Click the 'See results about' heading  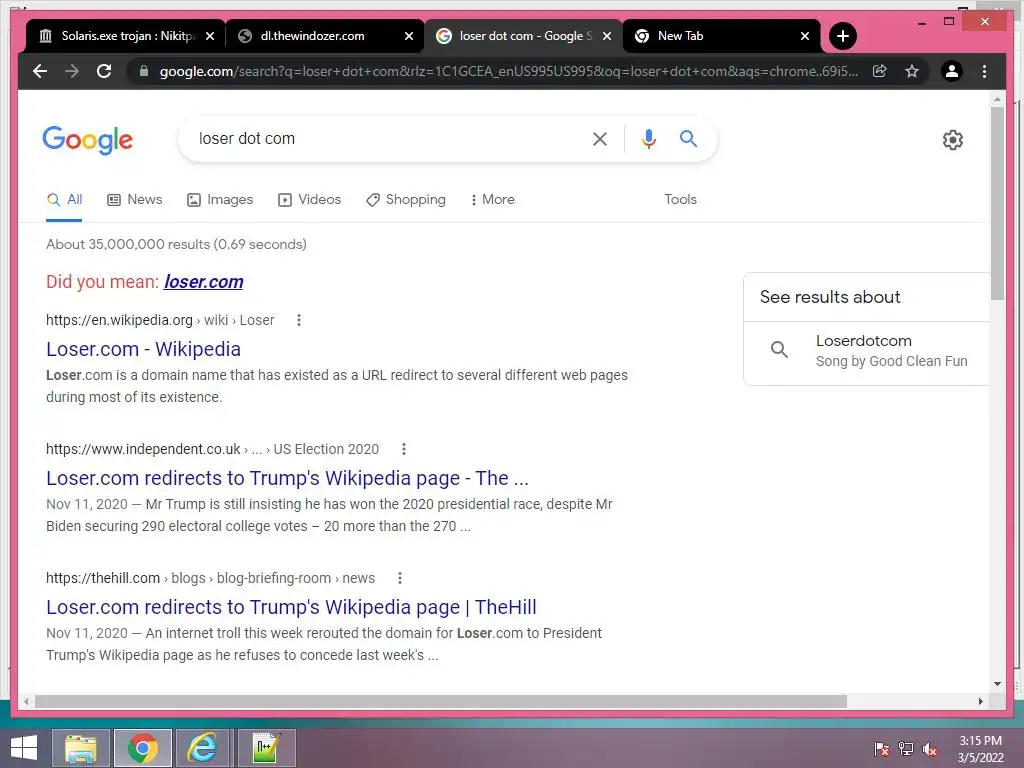[830, 297]
